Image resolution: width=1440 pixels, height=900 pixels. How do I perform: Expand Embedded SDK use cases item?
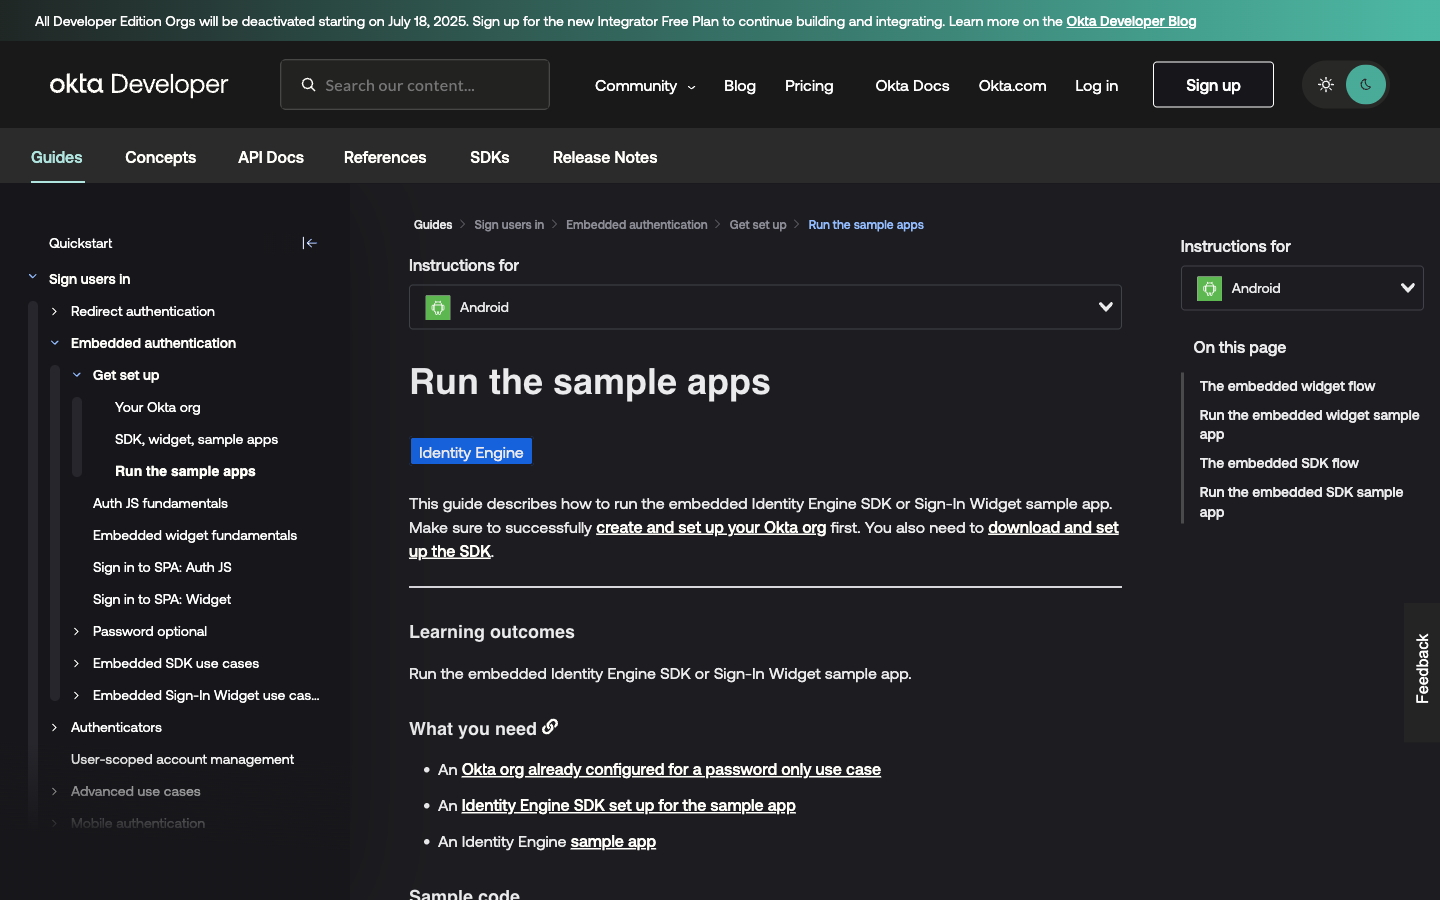tap(77, 663)
